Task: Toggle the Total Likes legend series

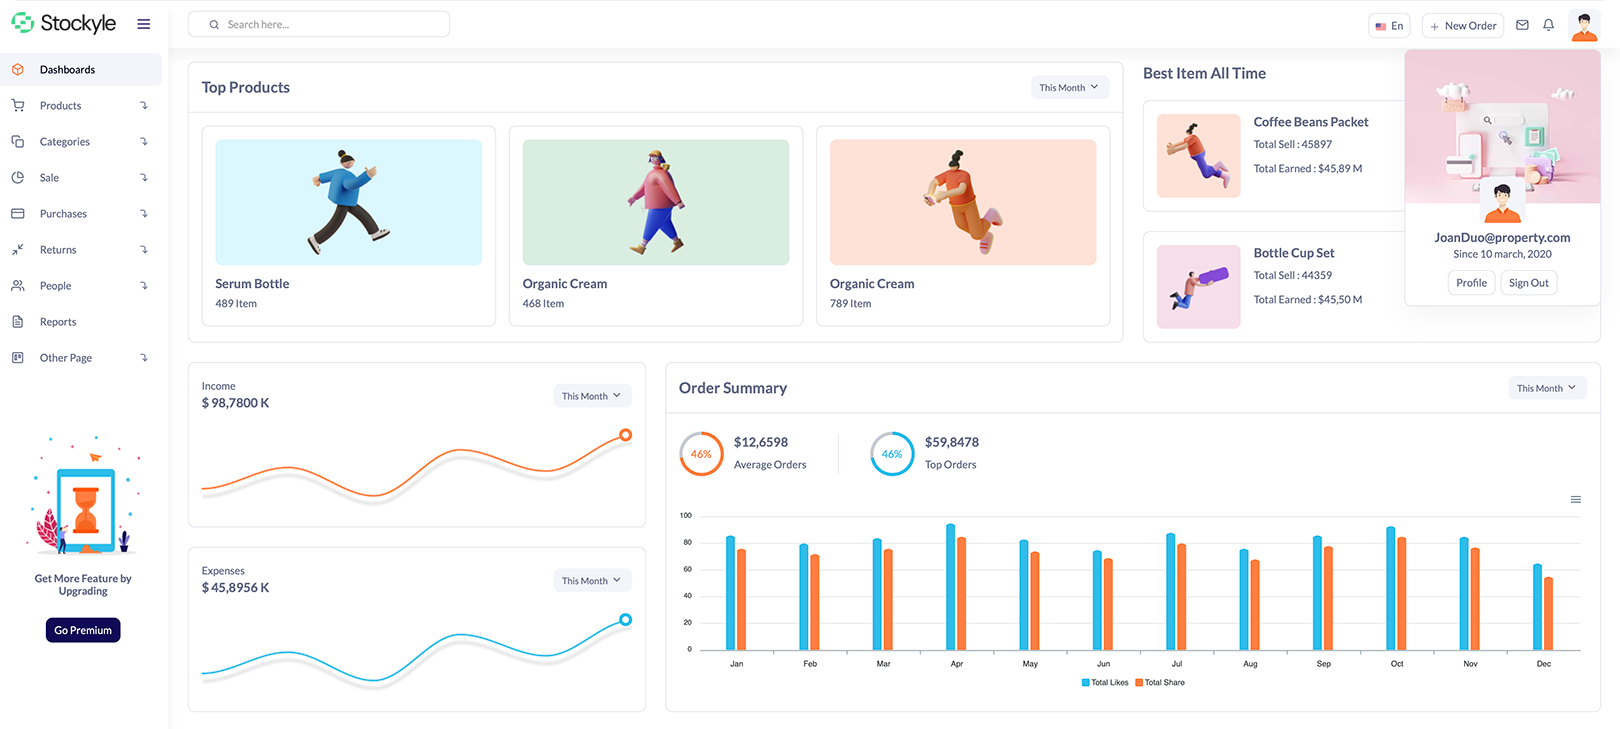Action: point(1104,683)
